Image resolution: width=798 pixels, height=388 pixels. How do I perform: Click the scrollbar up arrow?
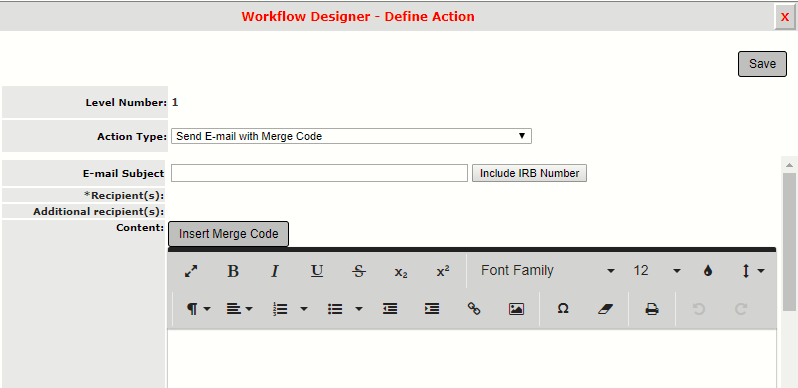click(x=789, y=165)
